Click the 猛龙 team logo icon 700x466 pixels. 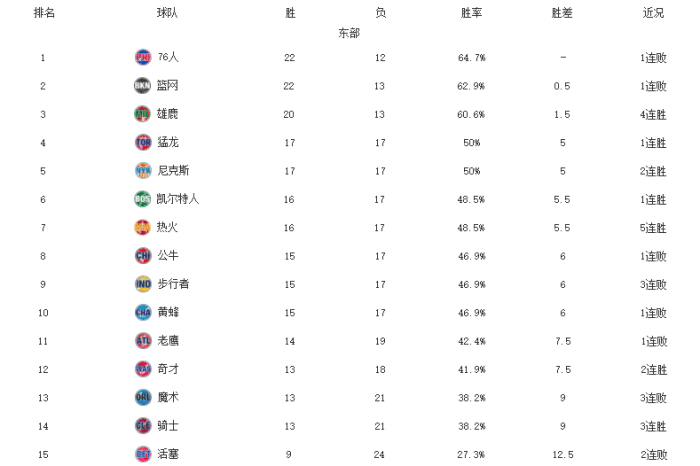142,142
